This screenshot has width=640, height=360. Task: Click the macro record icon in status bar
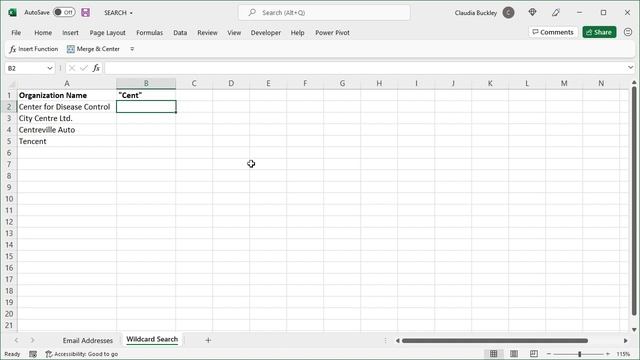click(x=33, y=354)
